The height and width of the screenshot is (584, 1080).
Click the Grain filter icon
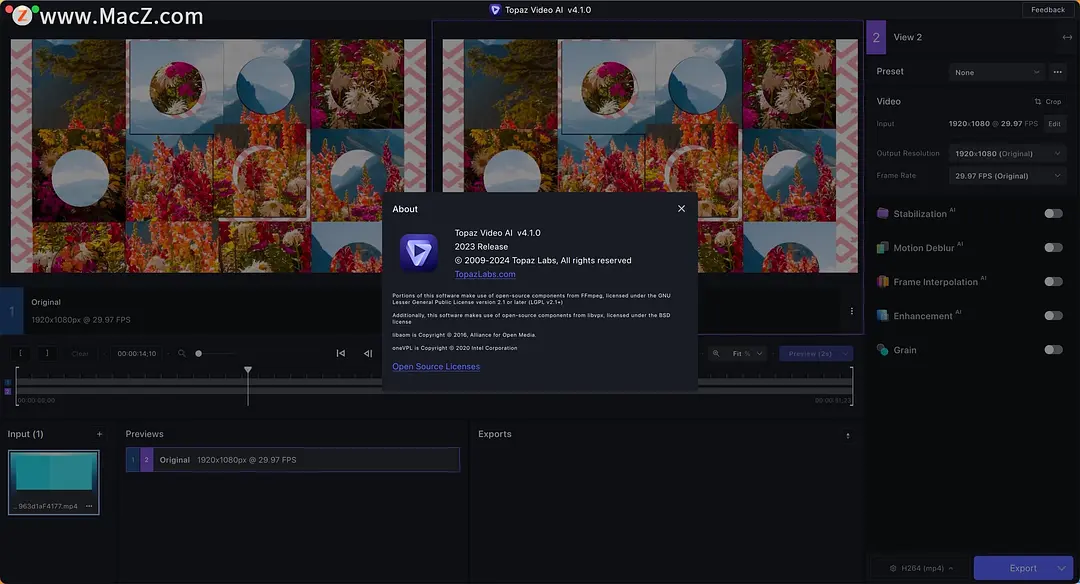[882, 350]
